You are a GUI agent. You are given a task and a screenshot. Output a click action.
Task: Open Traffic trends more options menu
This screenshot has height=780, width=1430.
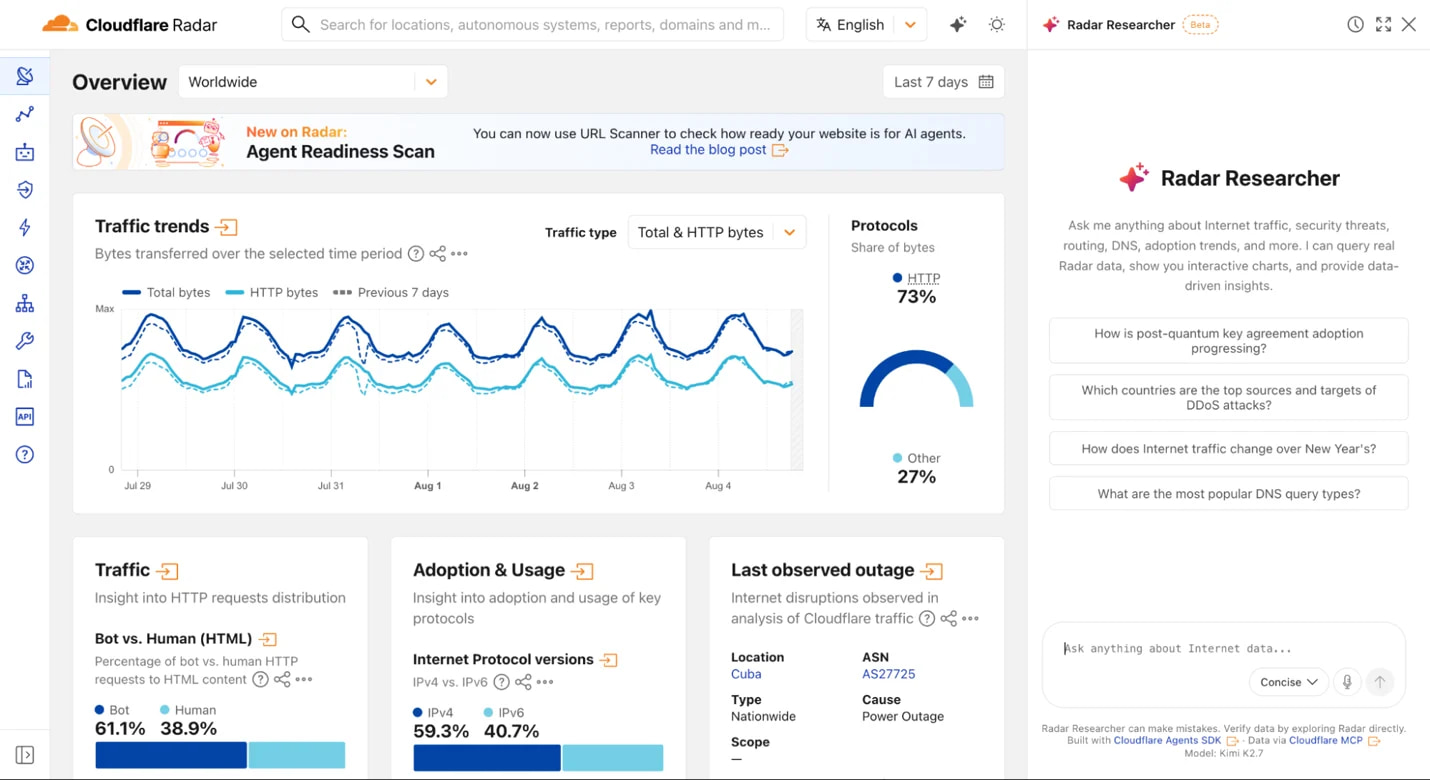[460, 254]
